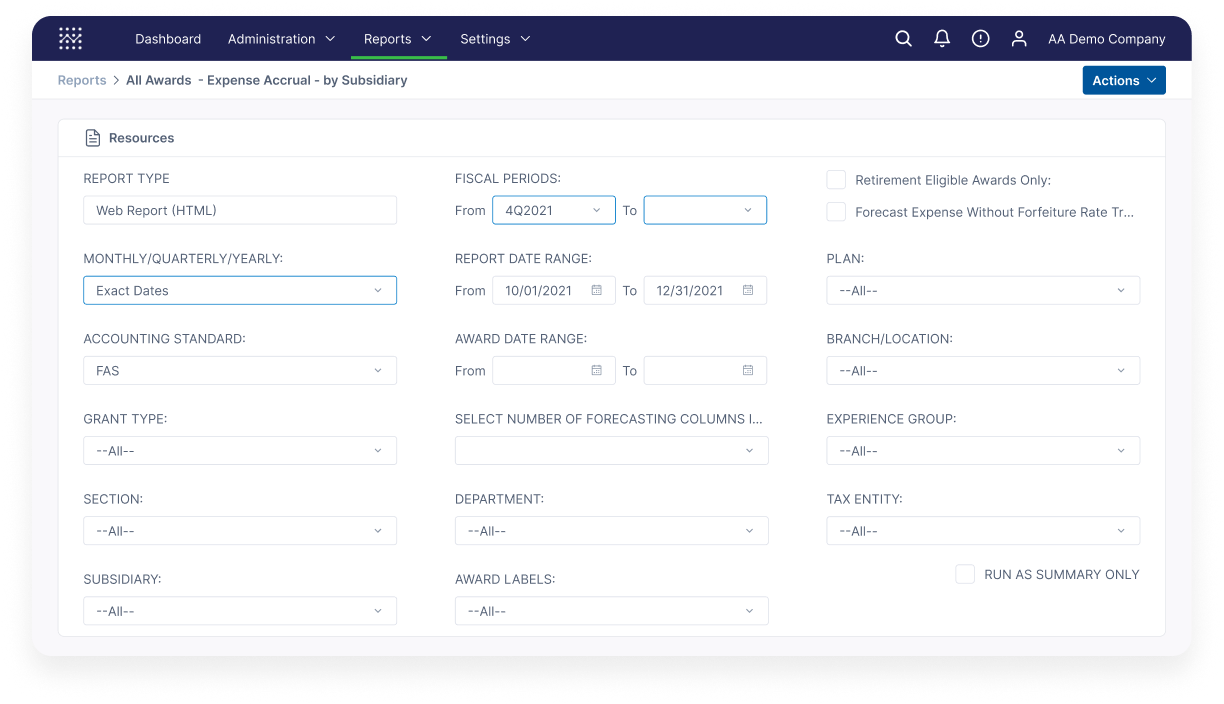Image resolution: width=1224 pixels, height=704 pixels.
Task: Check Forecast Expense Without Forfeiture Rate
Action: (x=836, y=212)
